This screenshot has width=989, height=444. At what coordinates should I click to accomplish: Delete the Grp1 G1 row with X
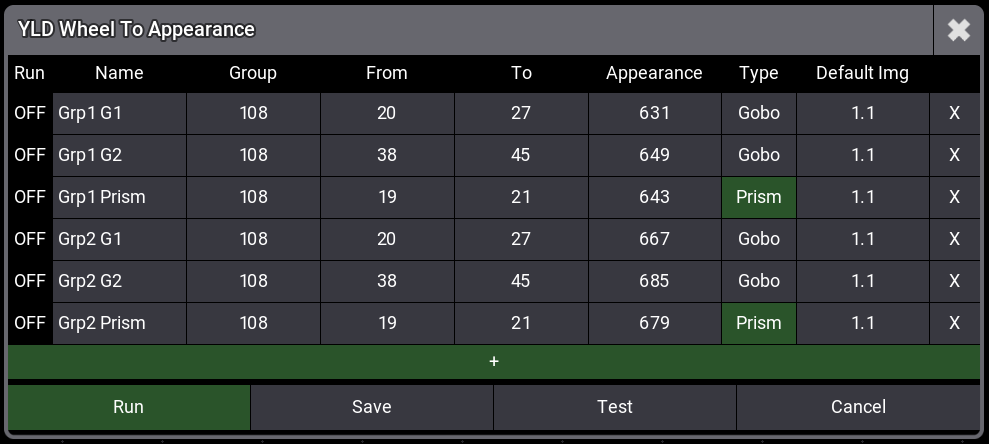click(954, 113)
